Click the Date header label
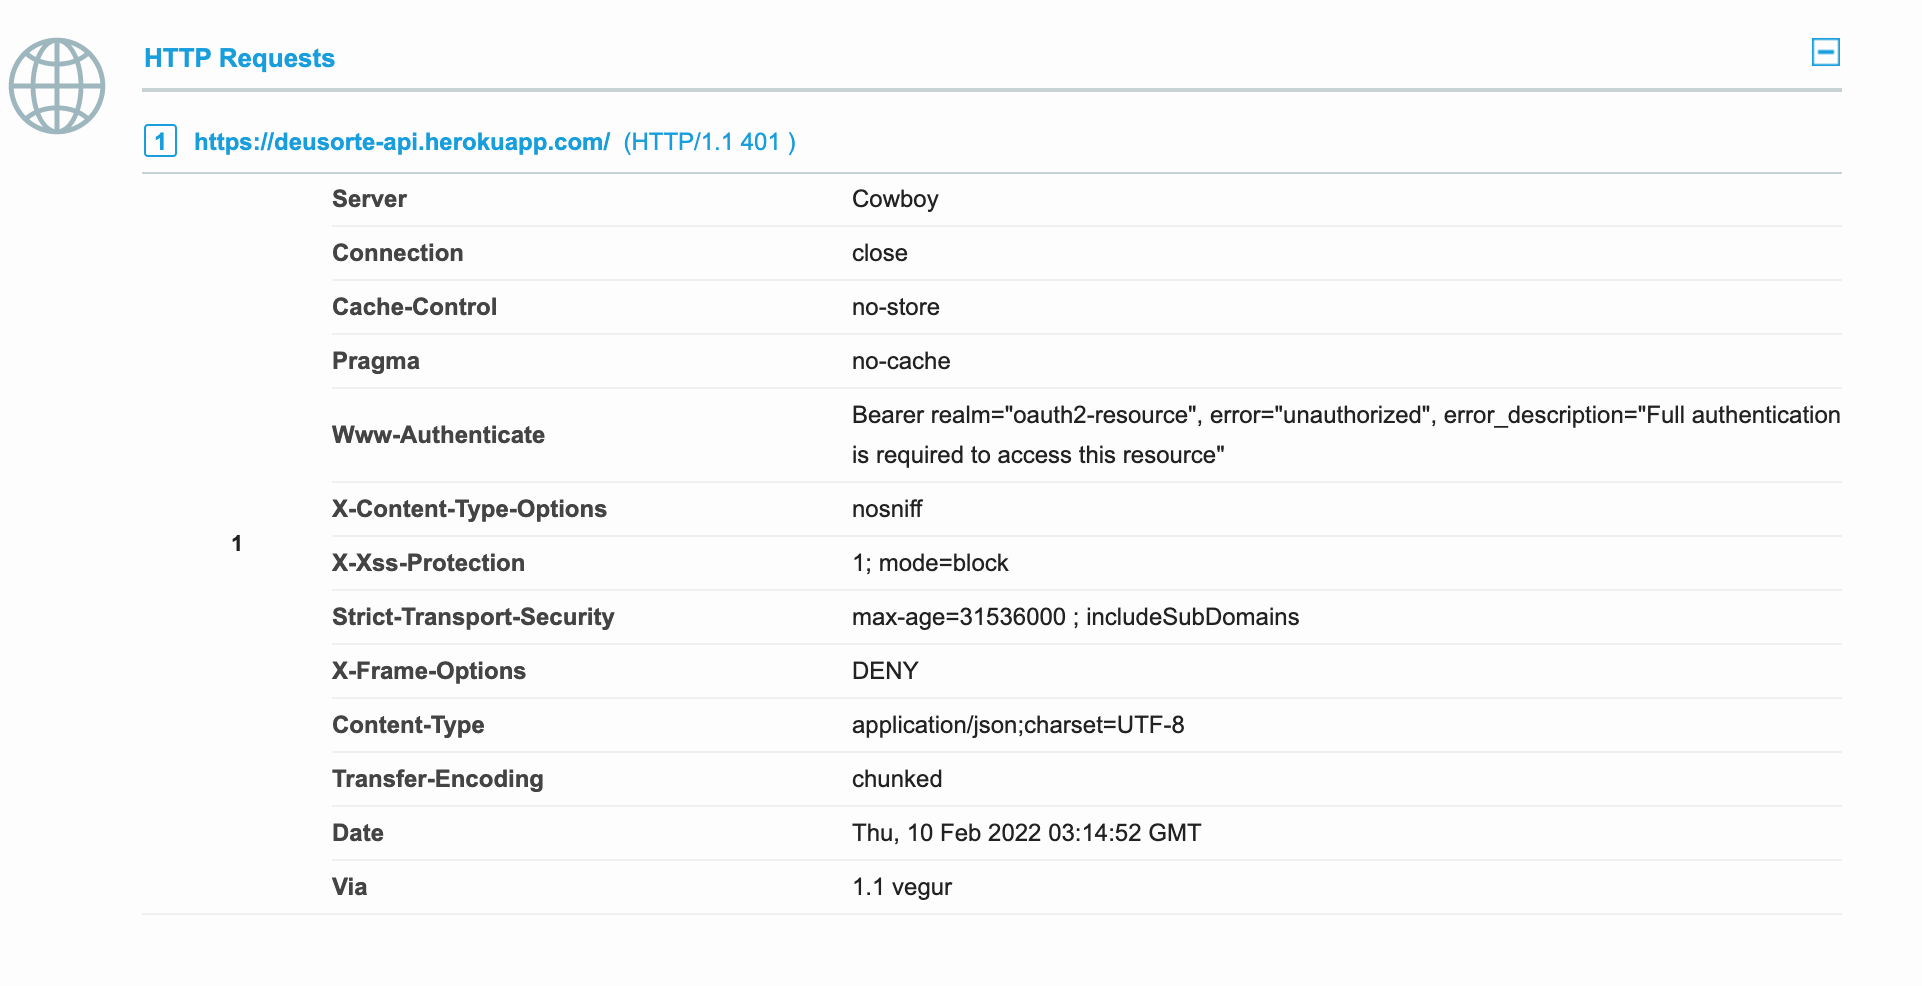 pos(357,833)
